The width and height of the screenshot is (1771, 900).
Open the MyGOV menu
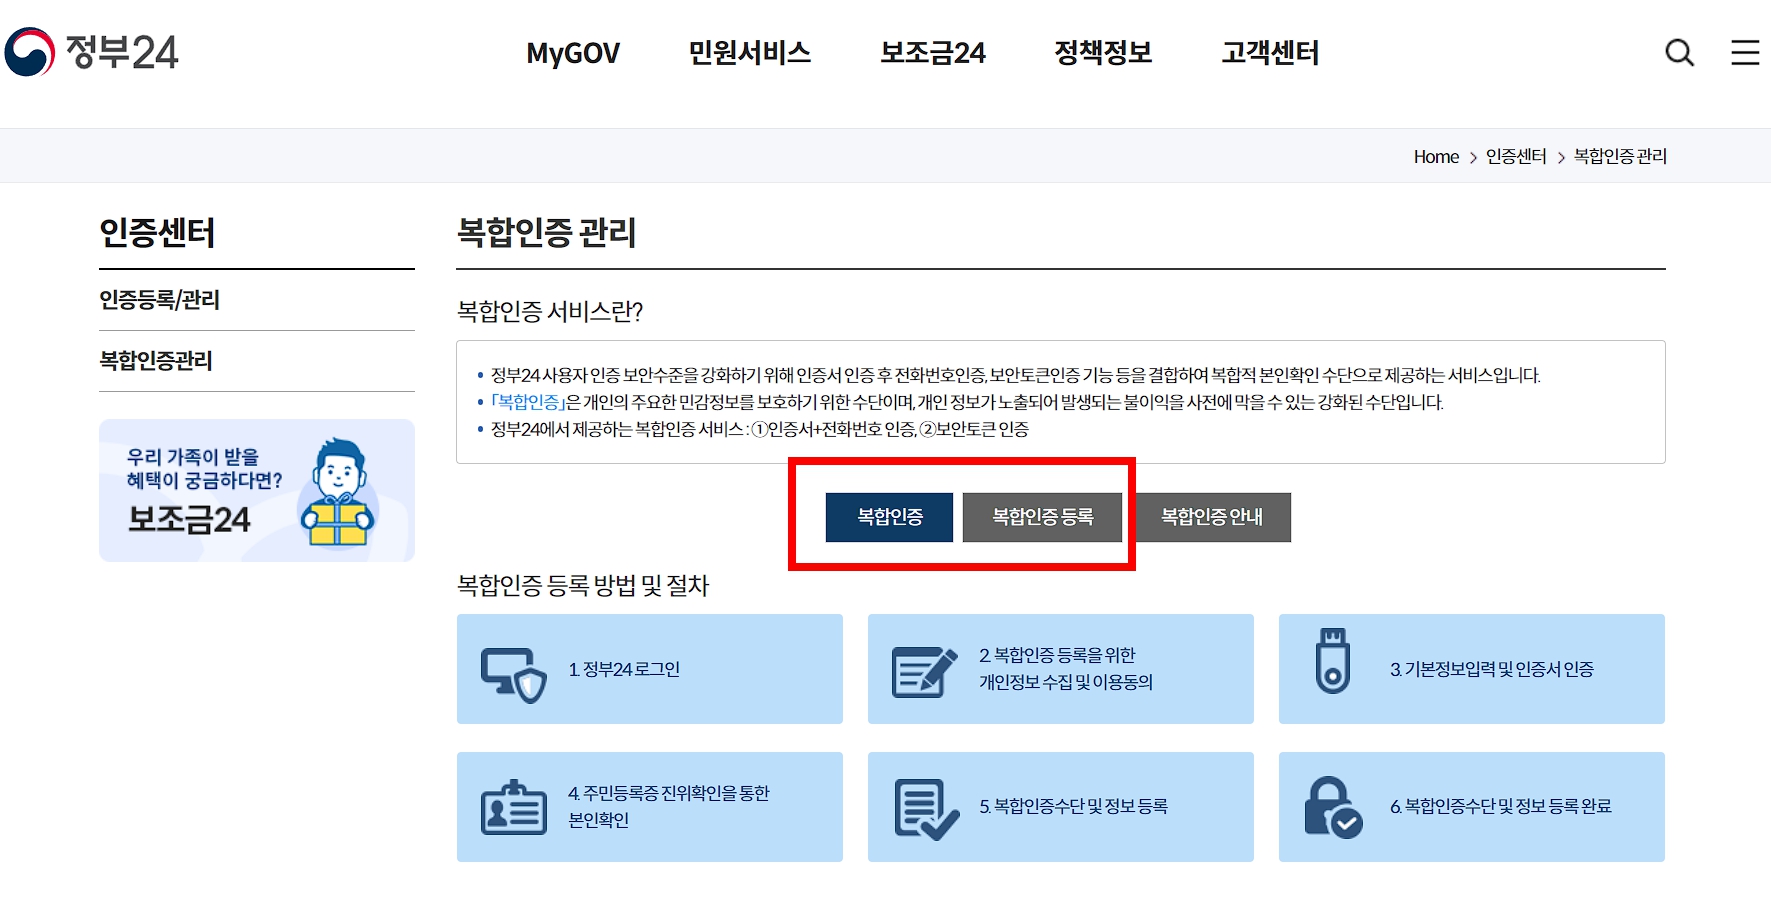(x=573, y=53)
